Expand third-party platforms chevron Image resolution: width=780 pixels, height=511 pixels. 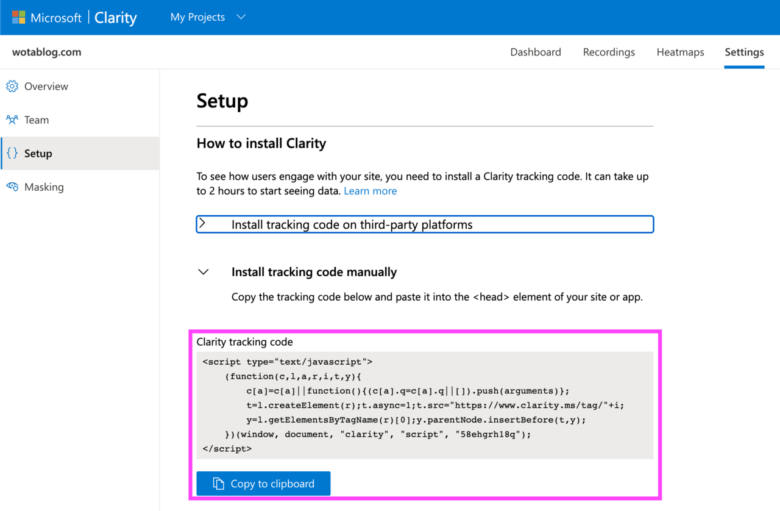[202, 223]
